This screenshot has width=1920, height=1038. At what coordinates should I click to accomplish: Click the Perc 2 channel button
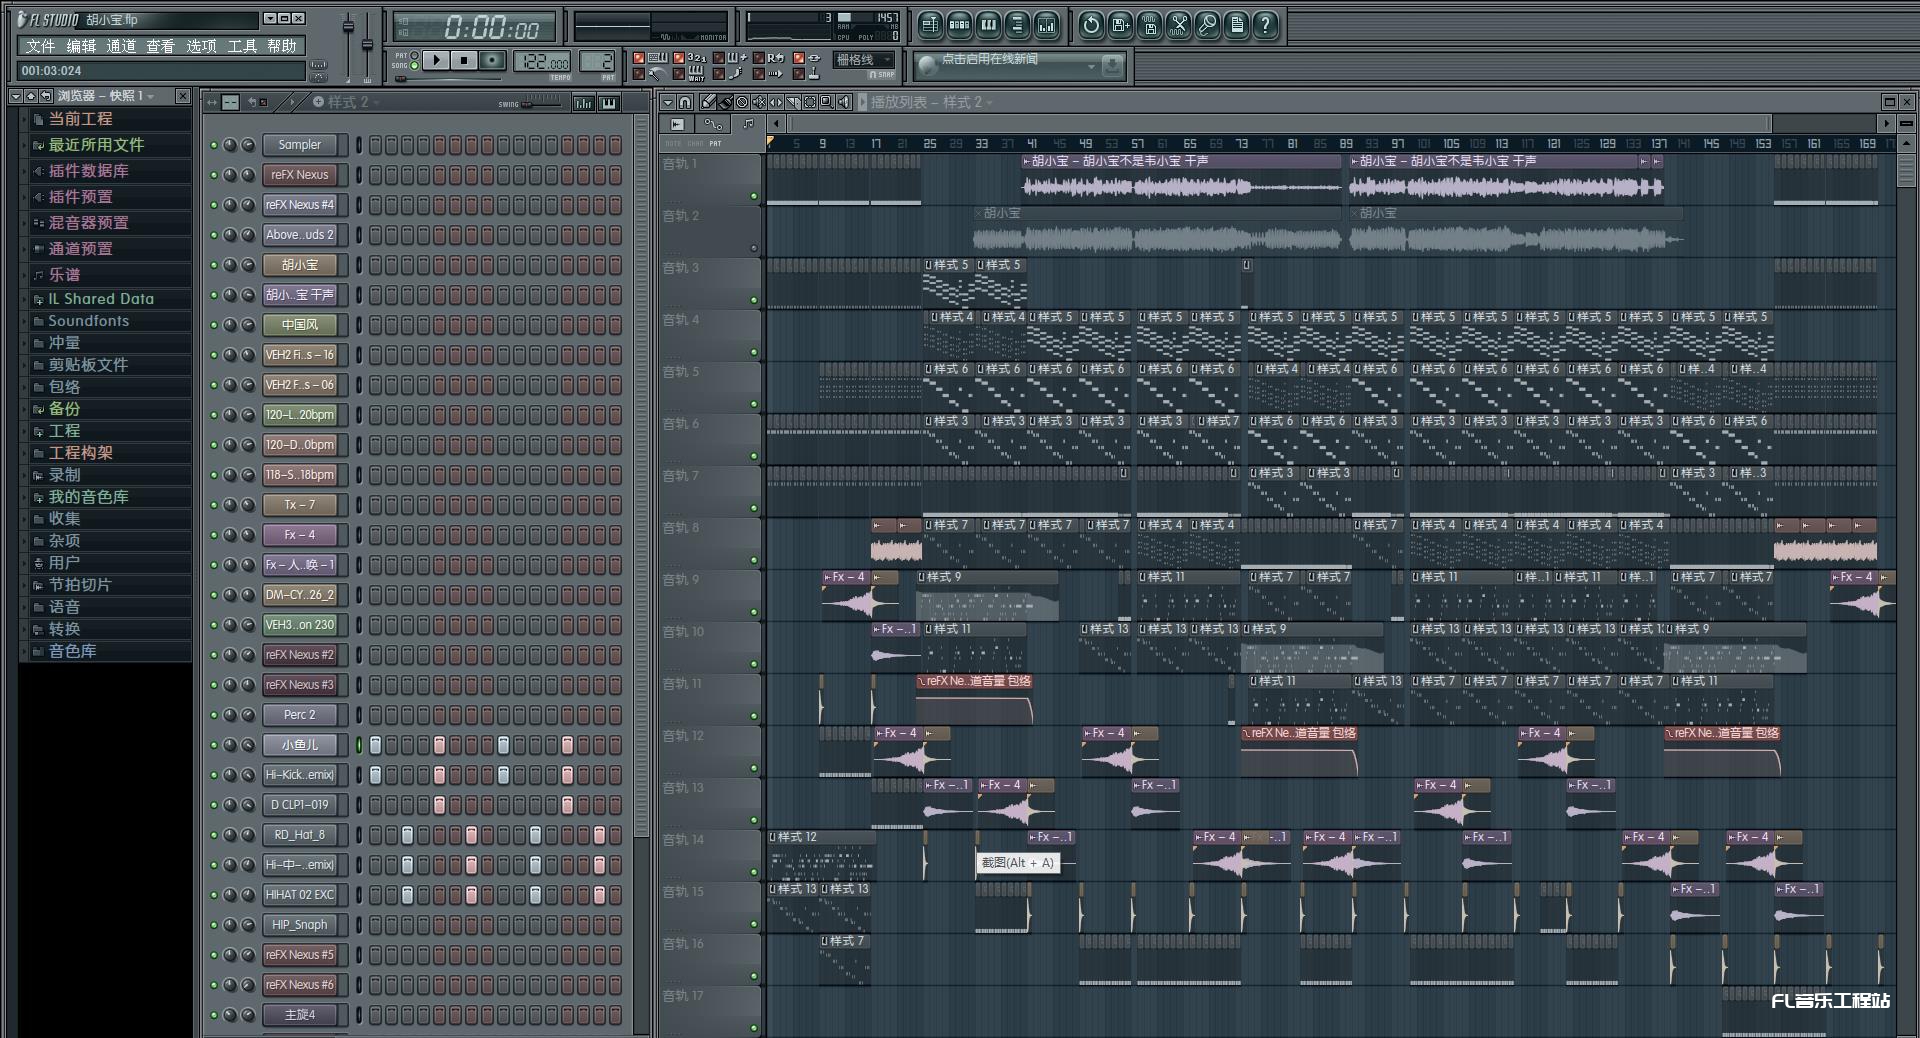(300, 715)
